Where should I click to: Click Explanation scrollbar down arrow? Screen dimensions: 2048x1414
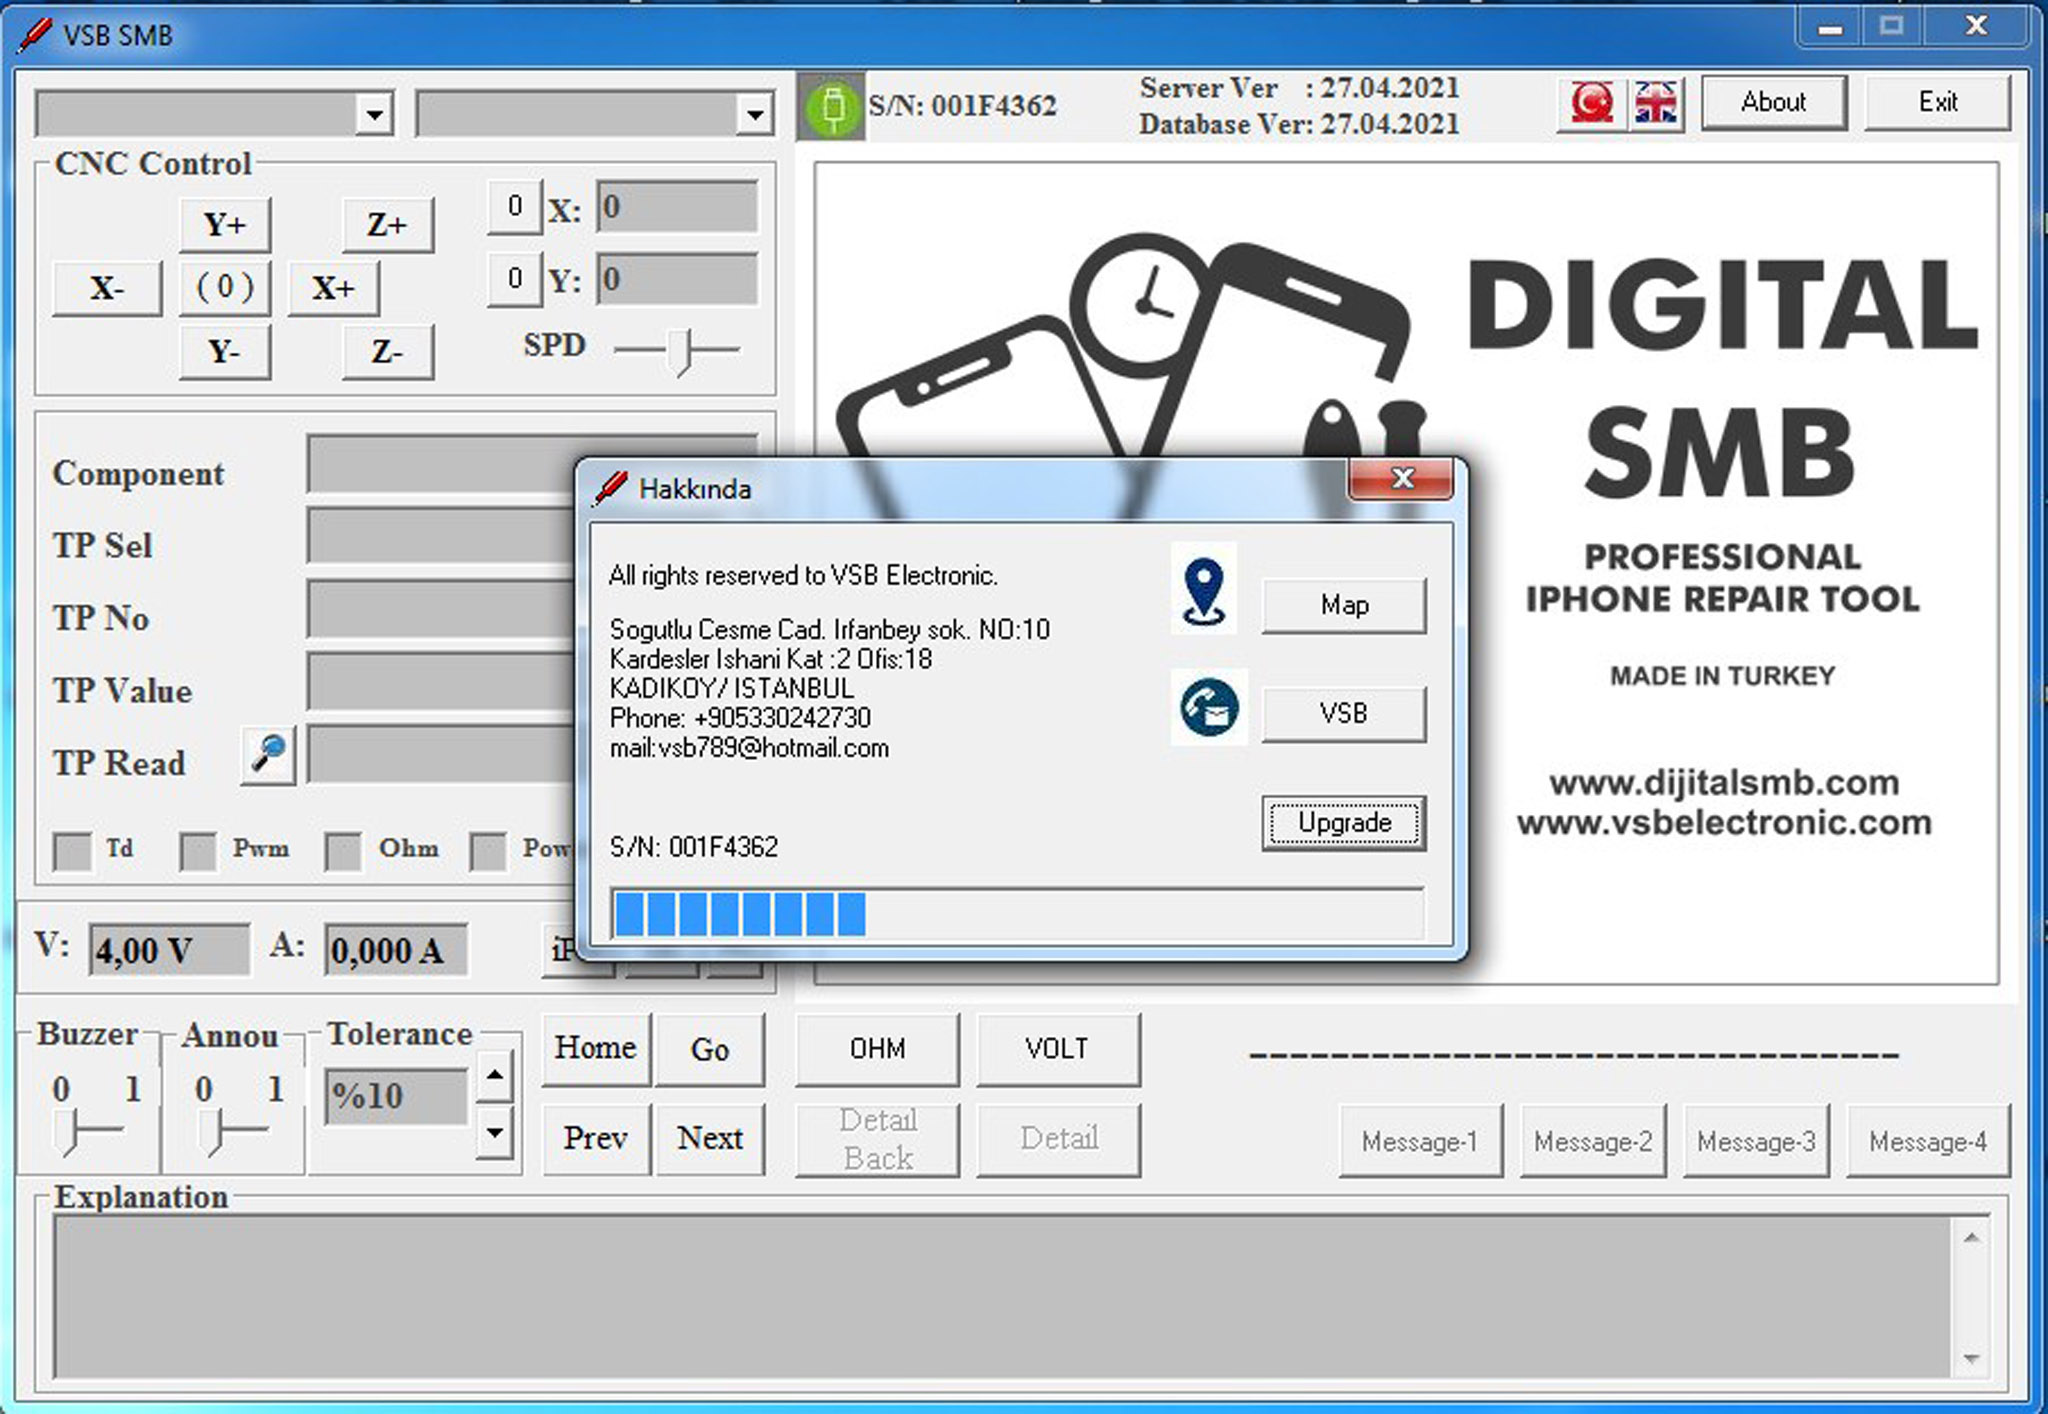pyautogui.click(x=1971, y=1360)
